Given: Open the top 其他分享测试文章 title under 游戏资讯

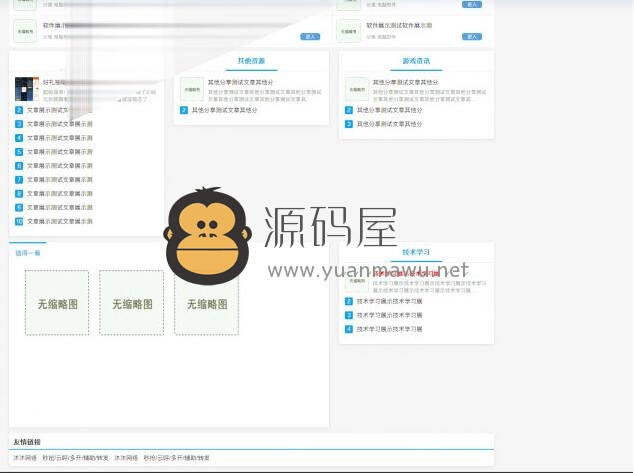Looking at the screenshot, I should (x=405, y=82).
